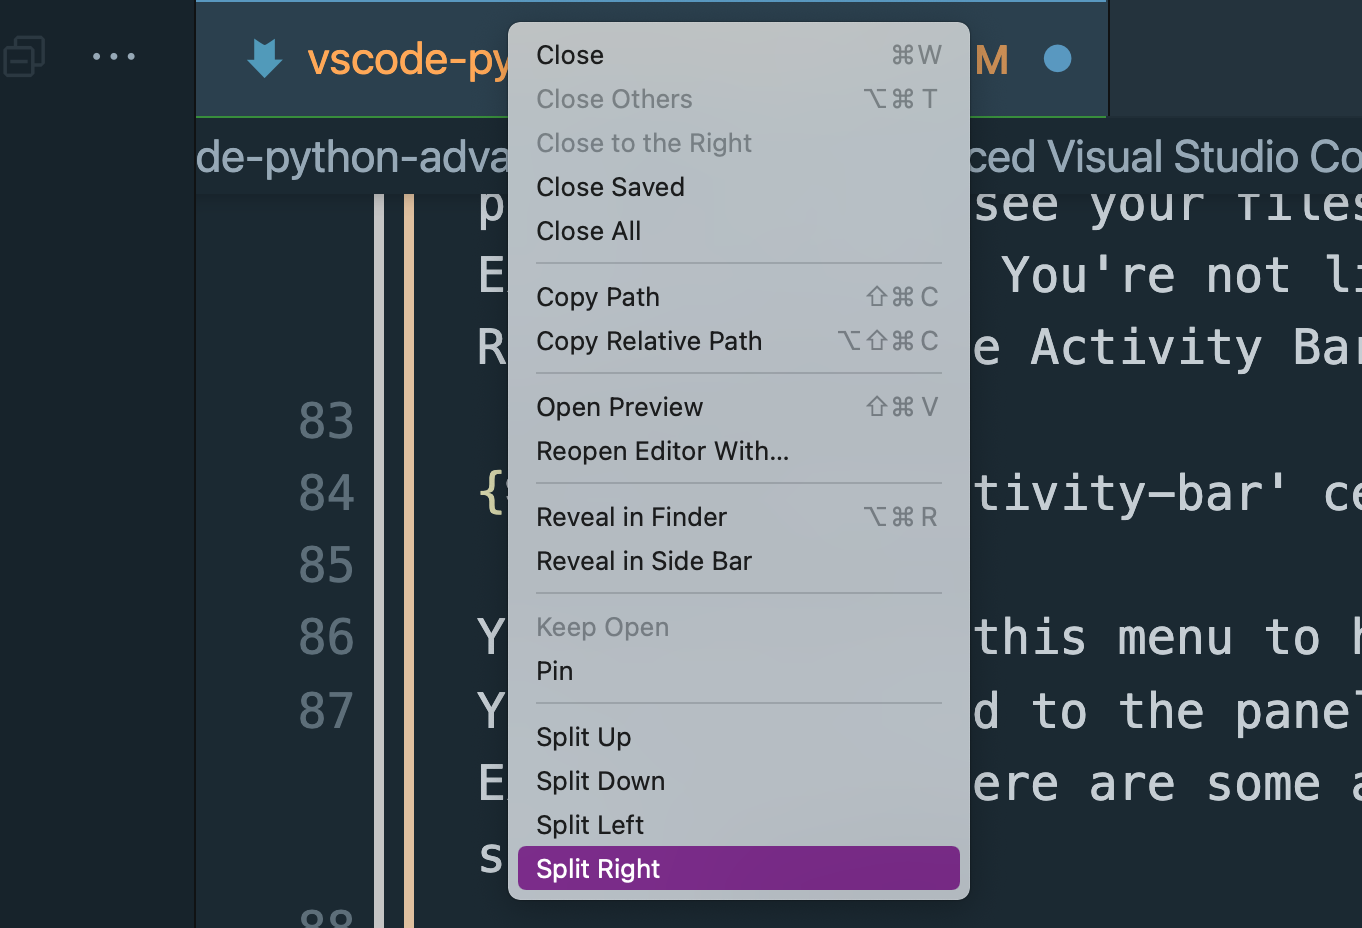Choose Split Left to split the editor
This screenshot has height=928, width=1362.
[587, 824]
